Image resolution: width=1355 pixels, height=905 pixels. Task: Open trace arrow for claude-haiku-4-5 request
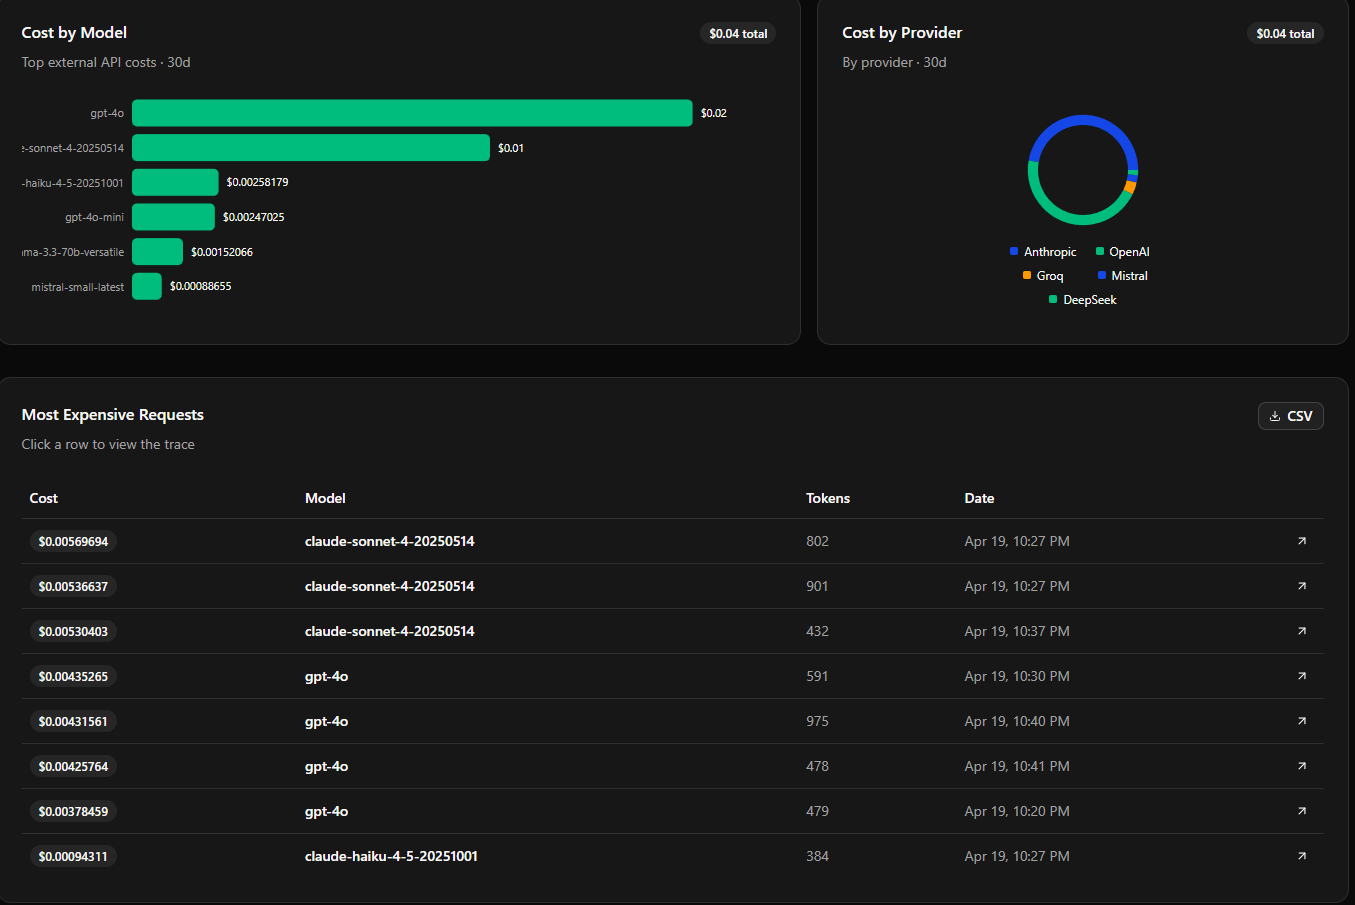[1301, 856]
